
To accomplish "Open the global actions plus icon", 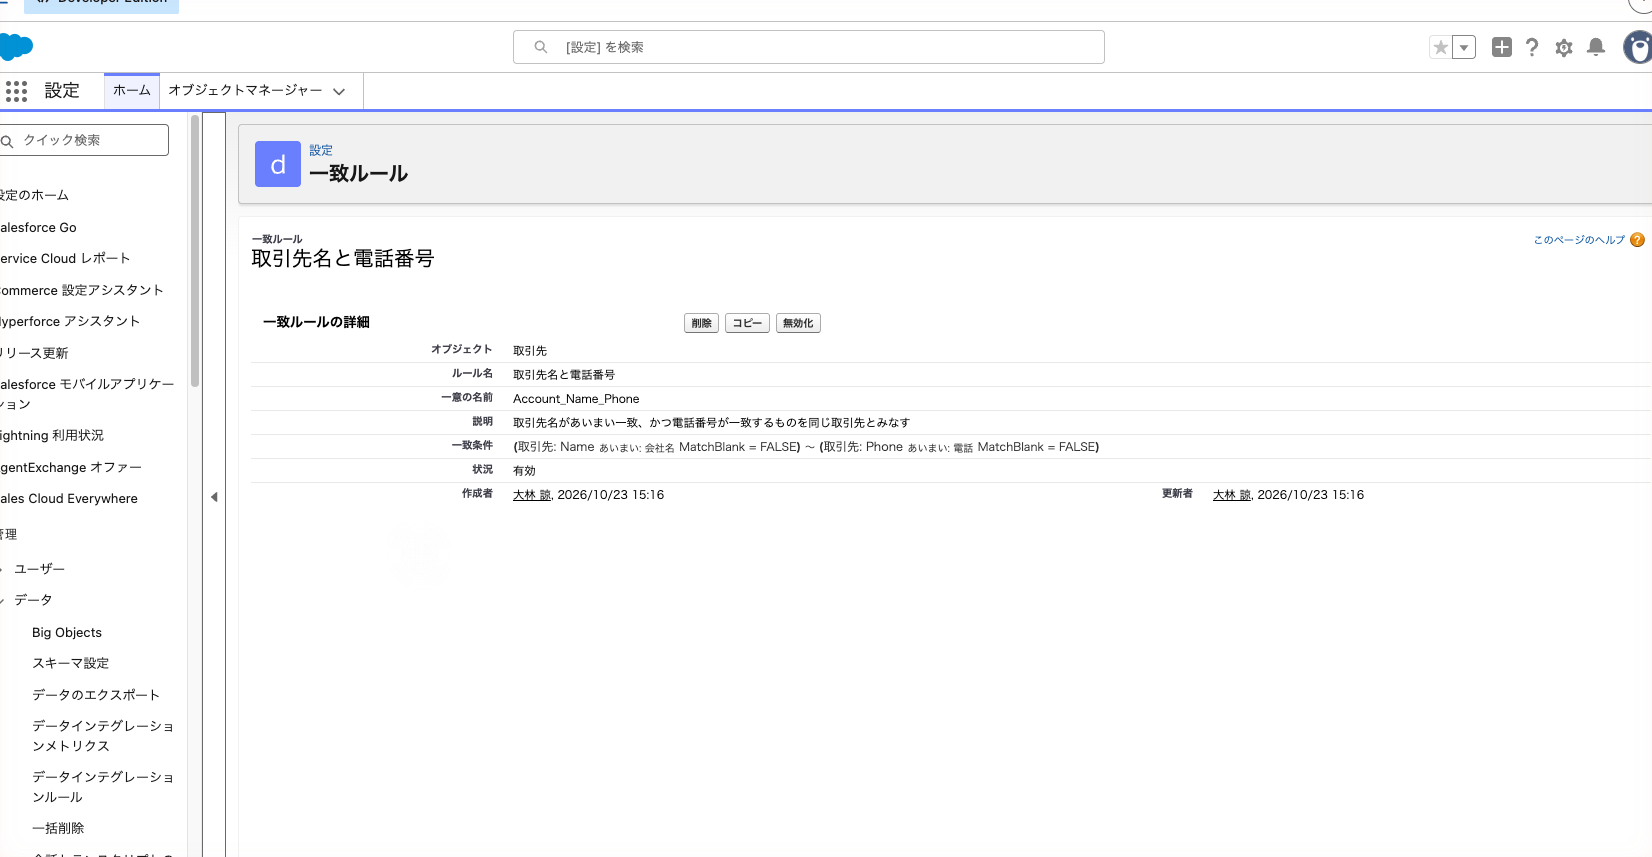I will pos(1501,47).
